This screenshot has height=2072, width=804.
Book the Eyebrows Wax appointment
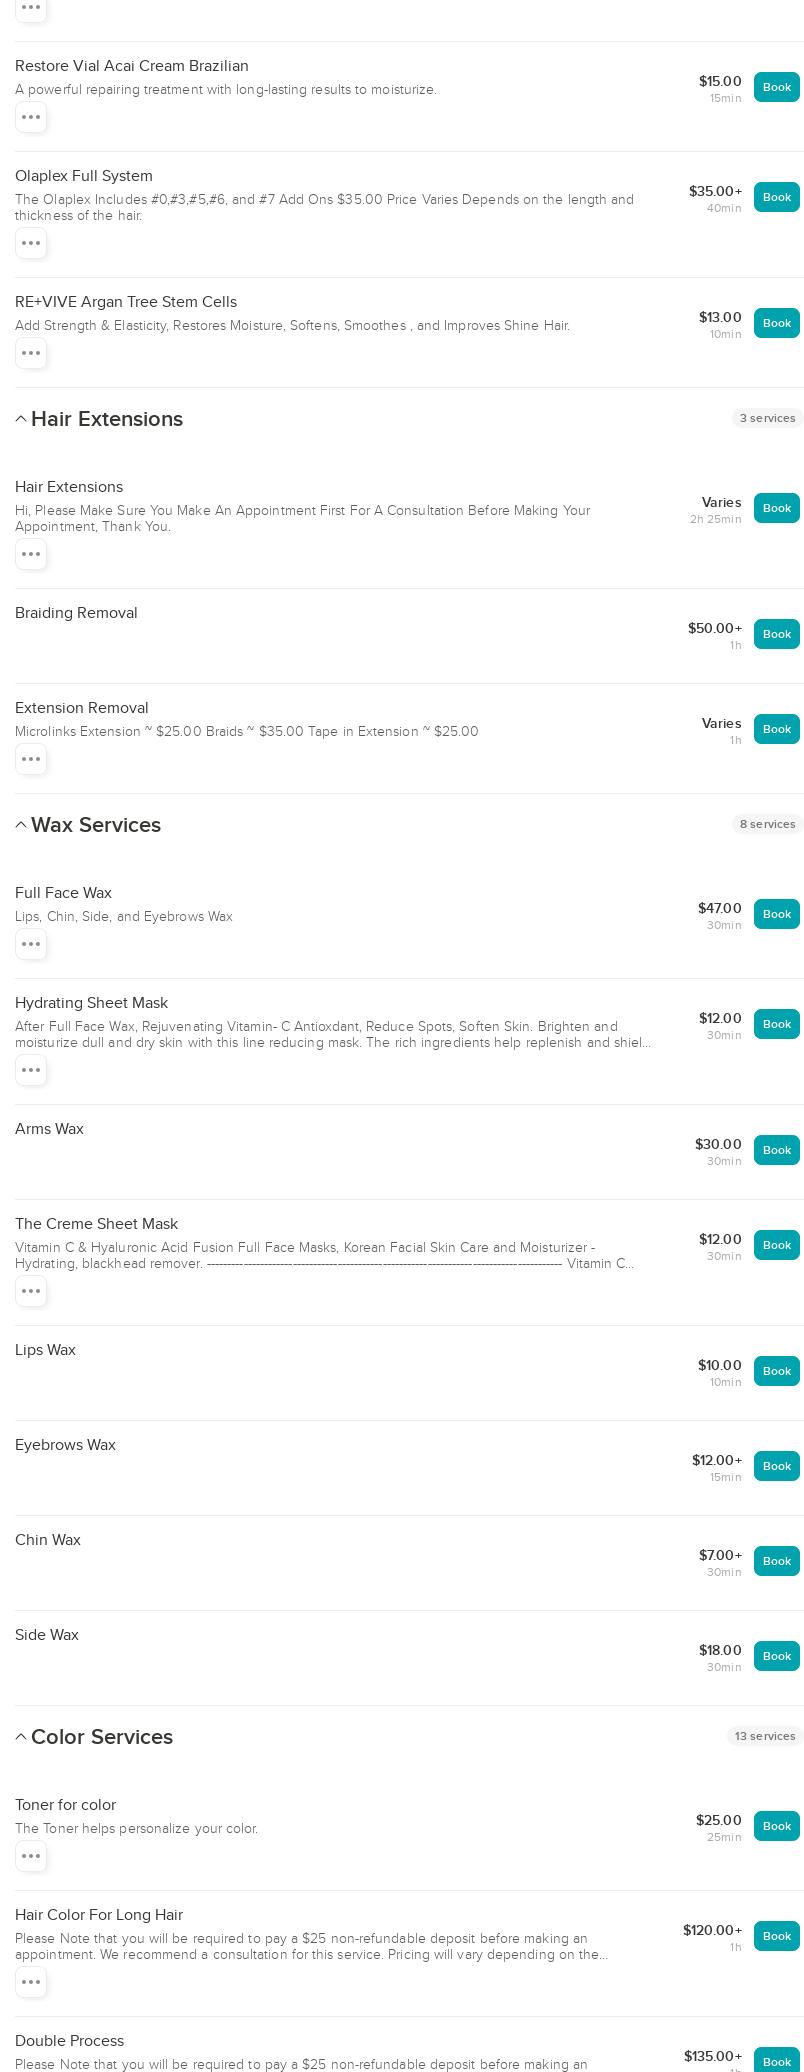pos(777,1466)
